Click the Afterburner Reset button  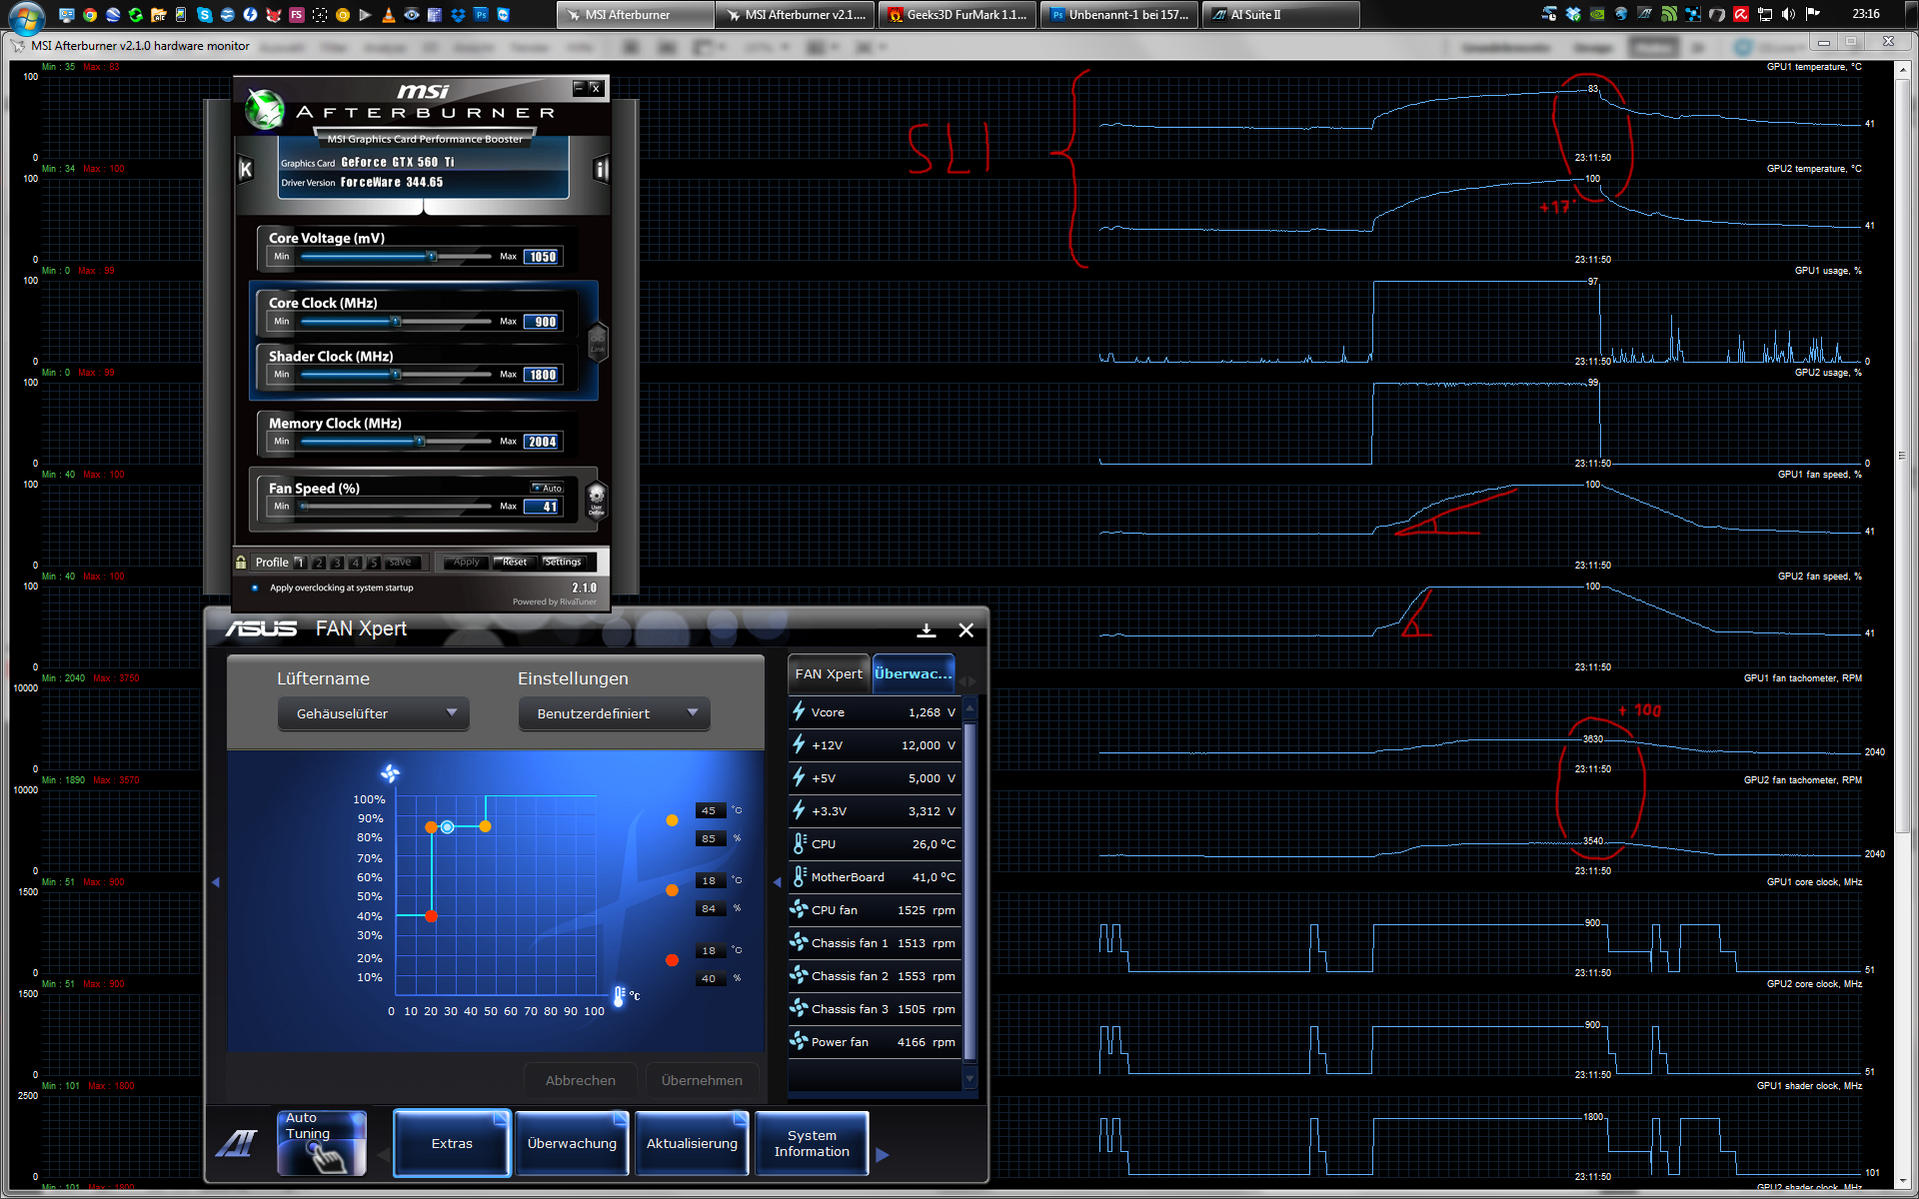[x=514, y=562]
